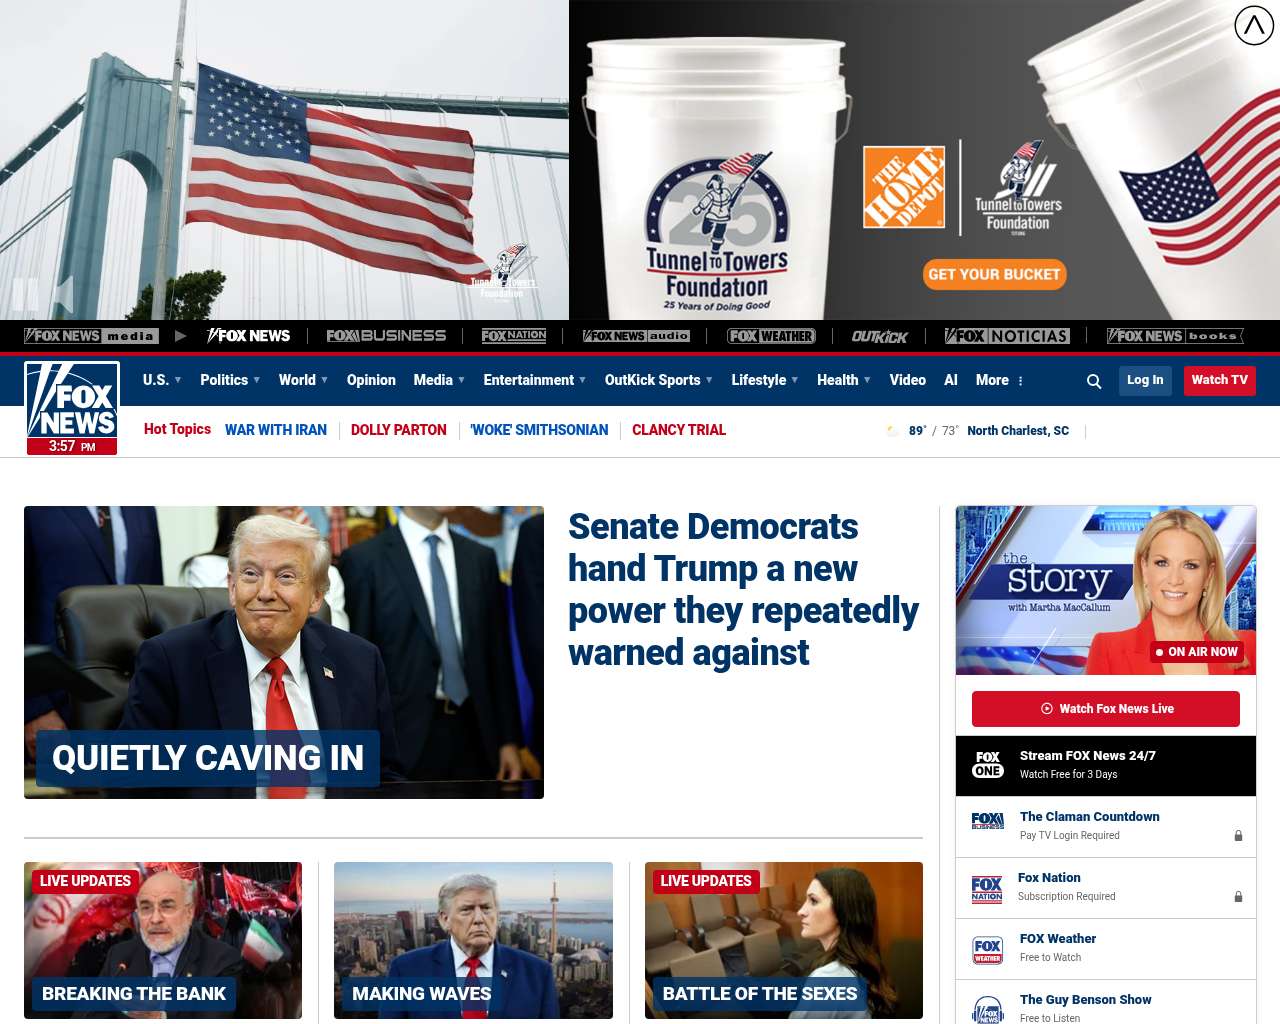Image resolution: width=1280 pixels, height=1024 pixels.
Task: Open the Fox Nation logo in the network bar
Action: pyautogui.click(x=514, y=336)
